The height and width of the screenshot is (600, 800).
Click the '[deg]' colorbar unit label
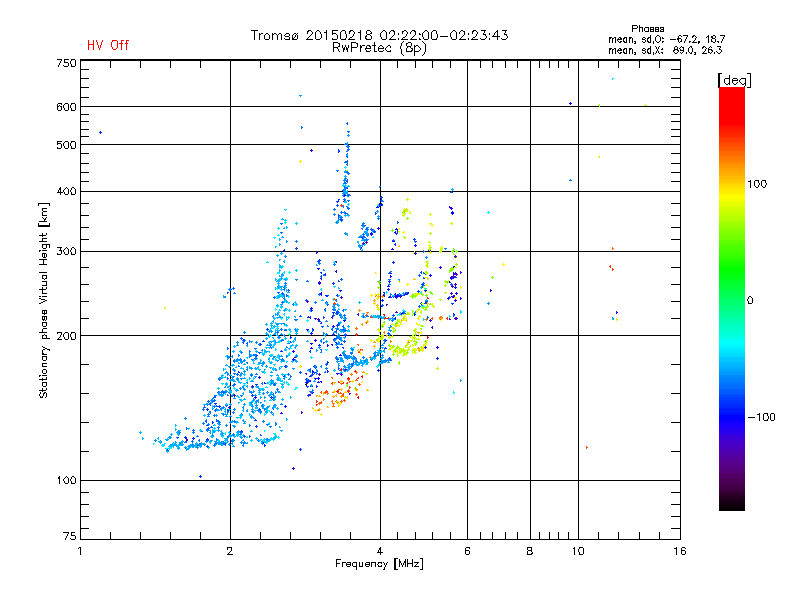tap(734, 80)
